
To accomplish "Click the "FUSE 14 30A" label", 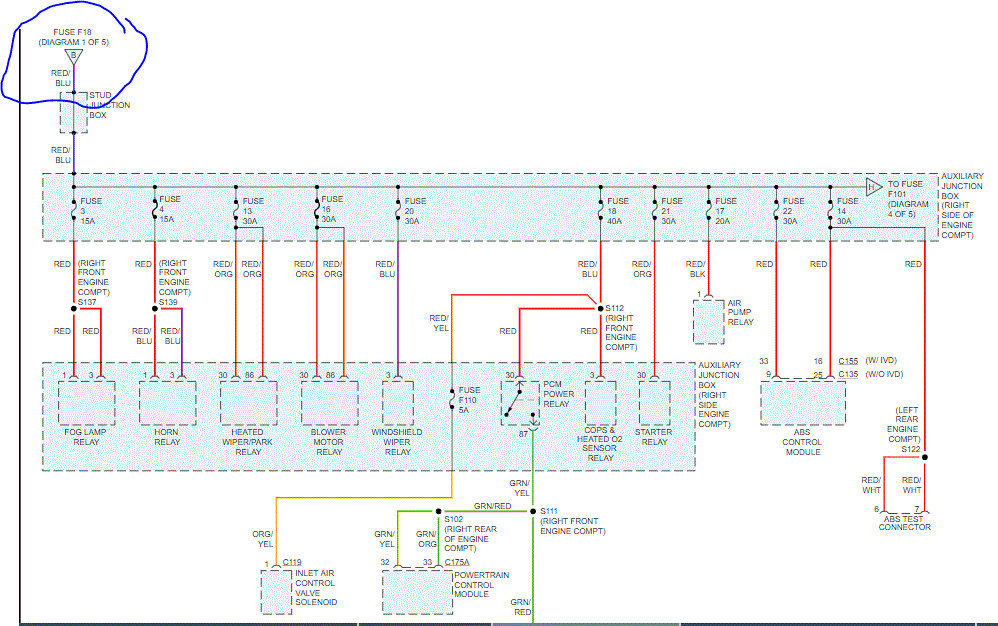I will (x=847, y=211).
